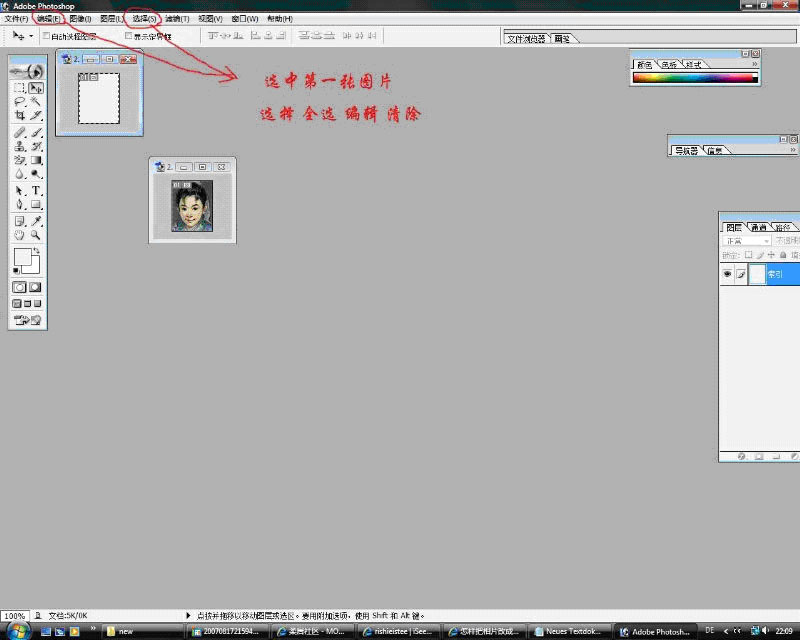This screenshot has width=800, height=640.
Task: Switch to the 通道 channels tab
Action: click(758, 228)
